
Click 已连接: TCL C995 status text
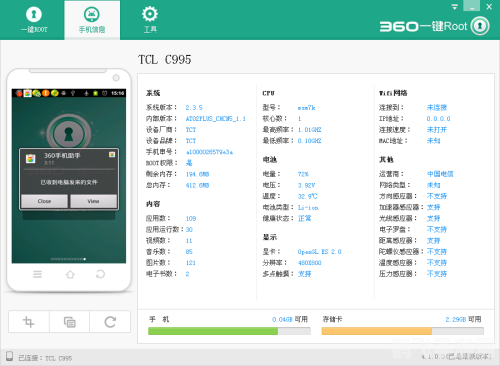(45, 358)
